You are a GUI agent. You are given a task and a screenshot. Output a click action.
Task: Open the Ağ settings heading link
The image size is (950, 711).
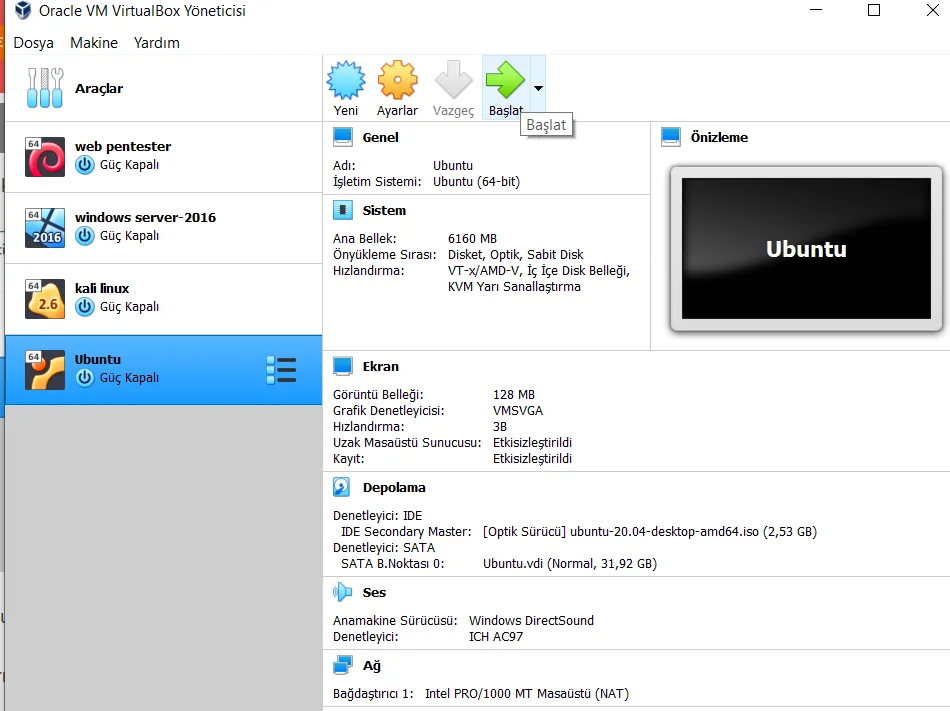pos(371,666)
